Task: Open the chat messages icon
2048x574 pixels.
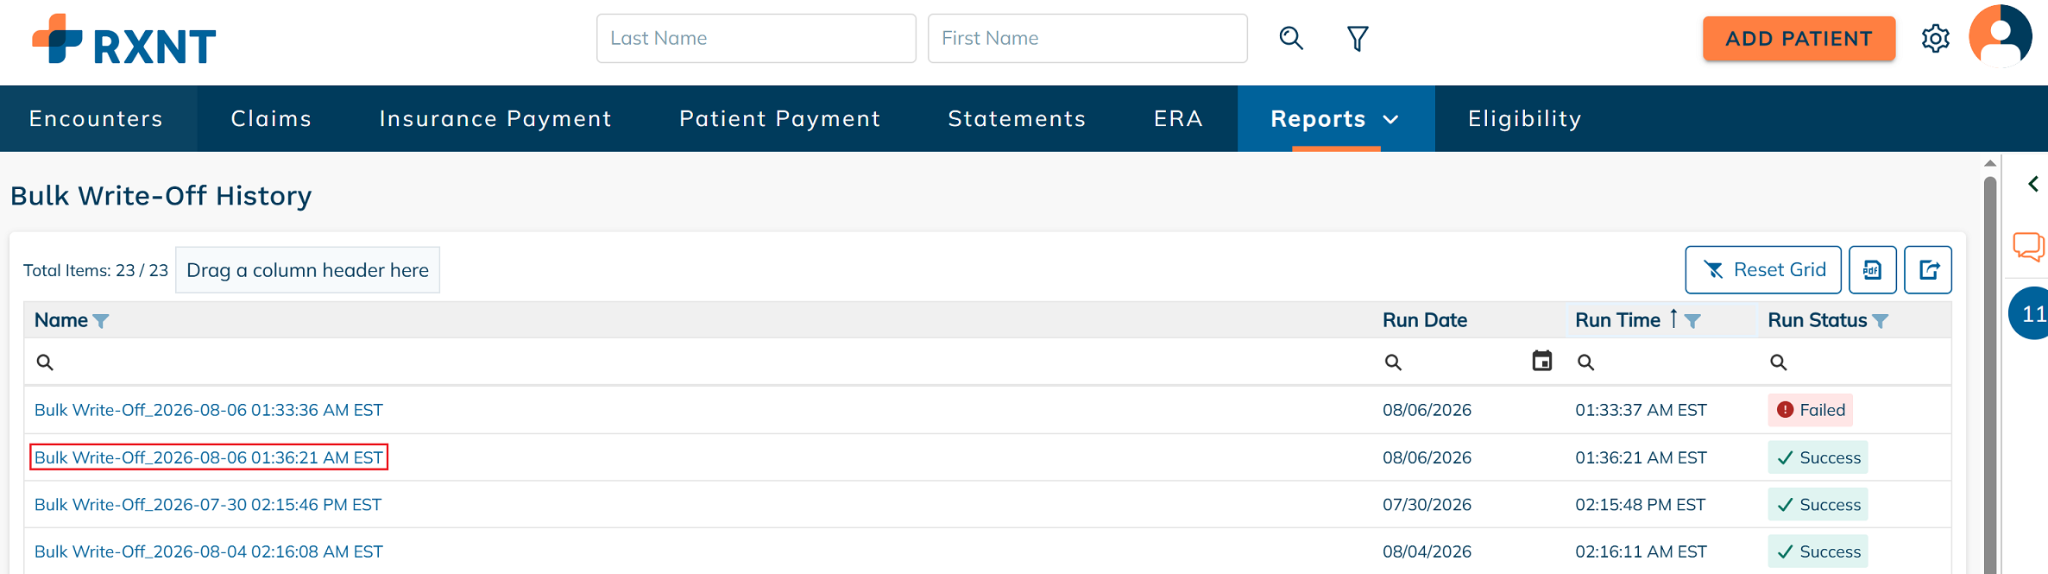Action: tap(2029, 246)
